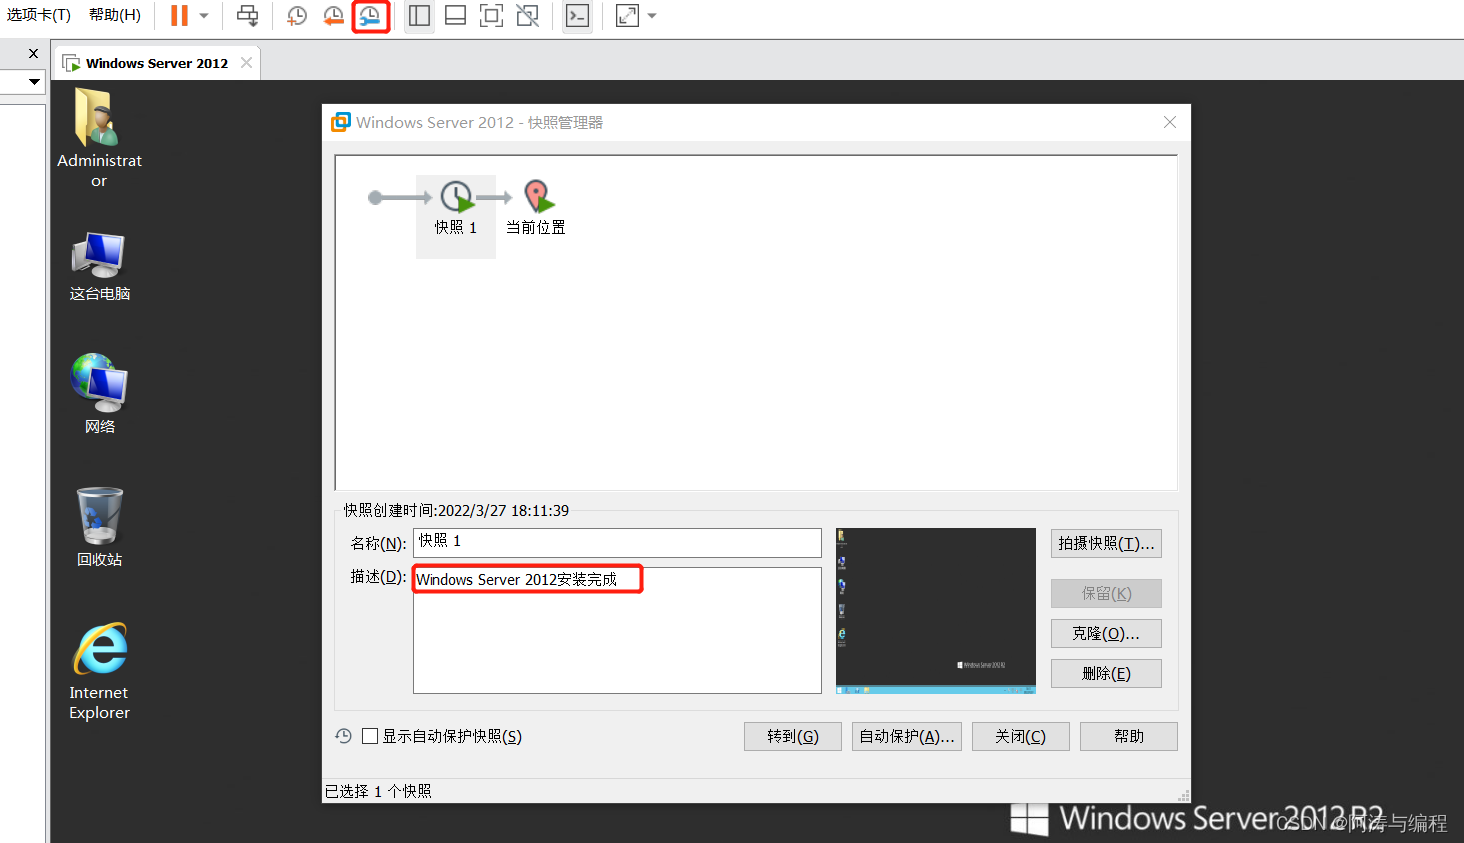Enter Unity mode

(x=527, y=16)
